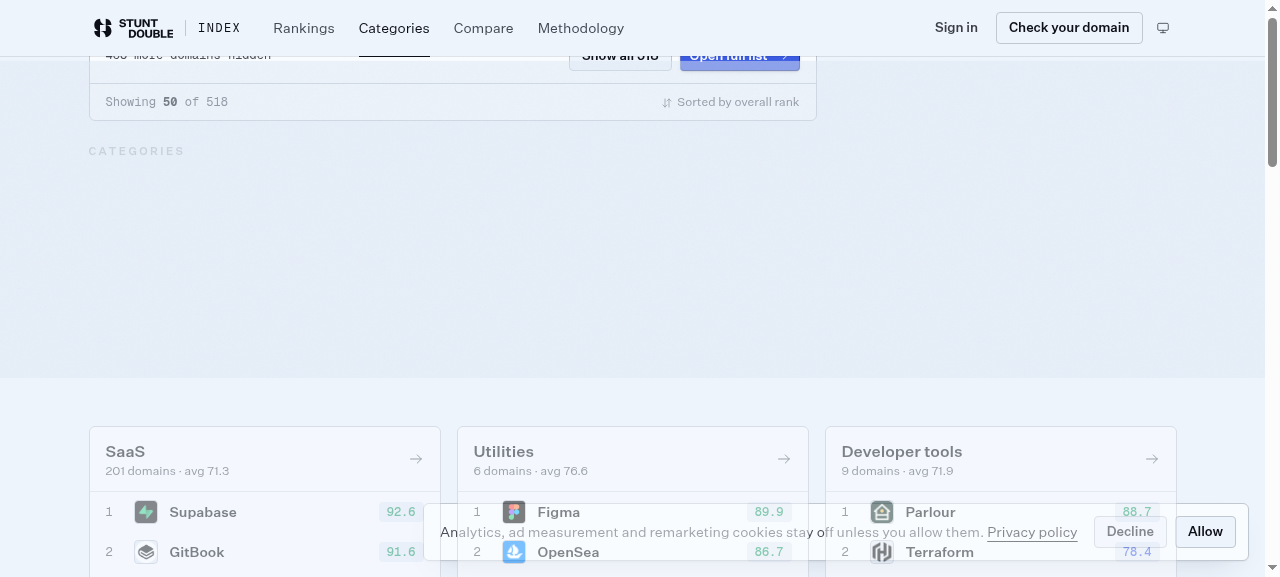Click the page vertical scrollbar thumb
Viewport: 1280px width, 577px height.
[x=1272, y=92]
